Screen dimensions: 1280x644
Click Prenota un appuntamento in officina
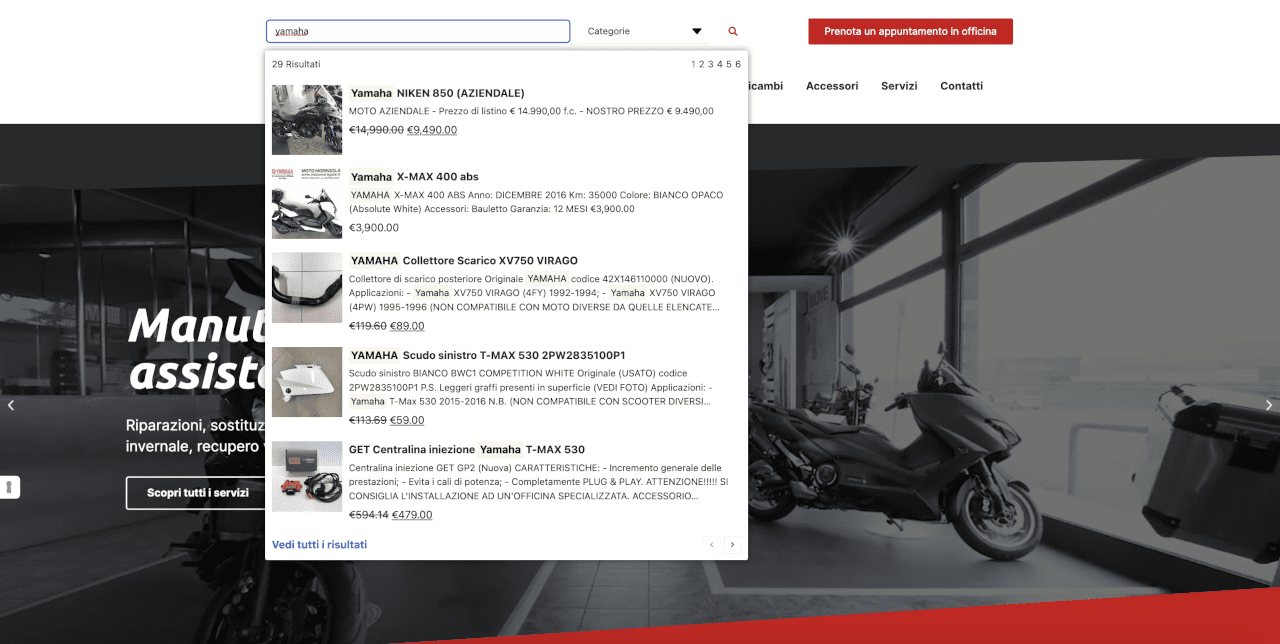[x=910, y=31]
